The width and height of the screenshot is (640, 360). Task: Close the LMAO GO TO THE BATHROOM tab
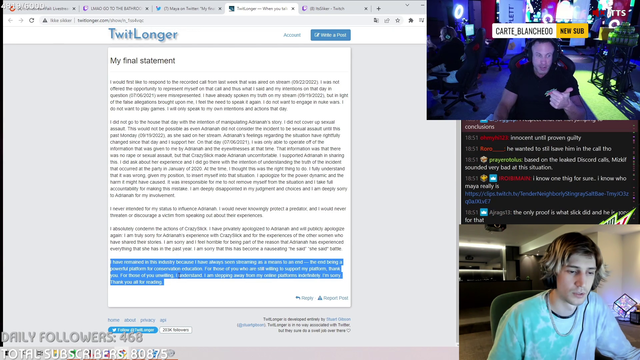pos(147,9)
